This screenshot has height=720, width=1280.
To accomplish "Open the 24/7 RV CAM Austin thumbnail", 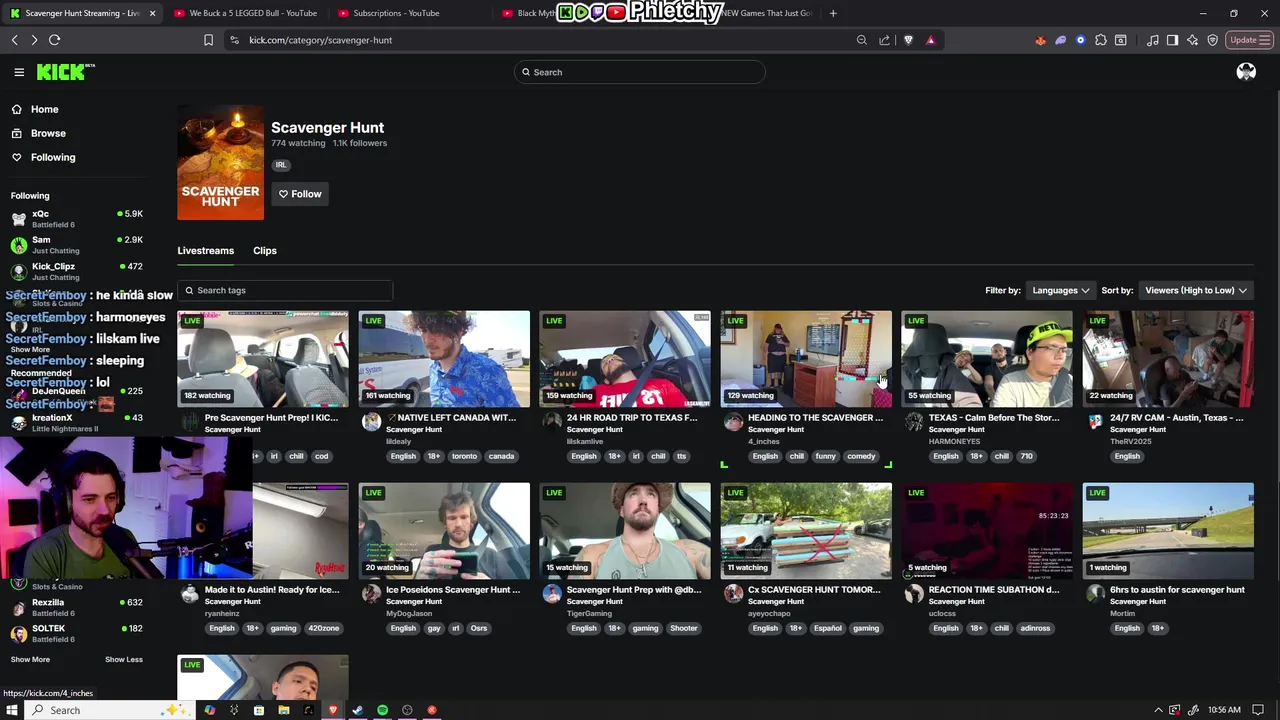I will coord(1168,359).
